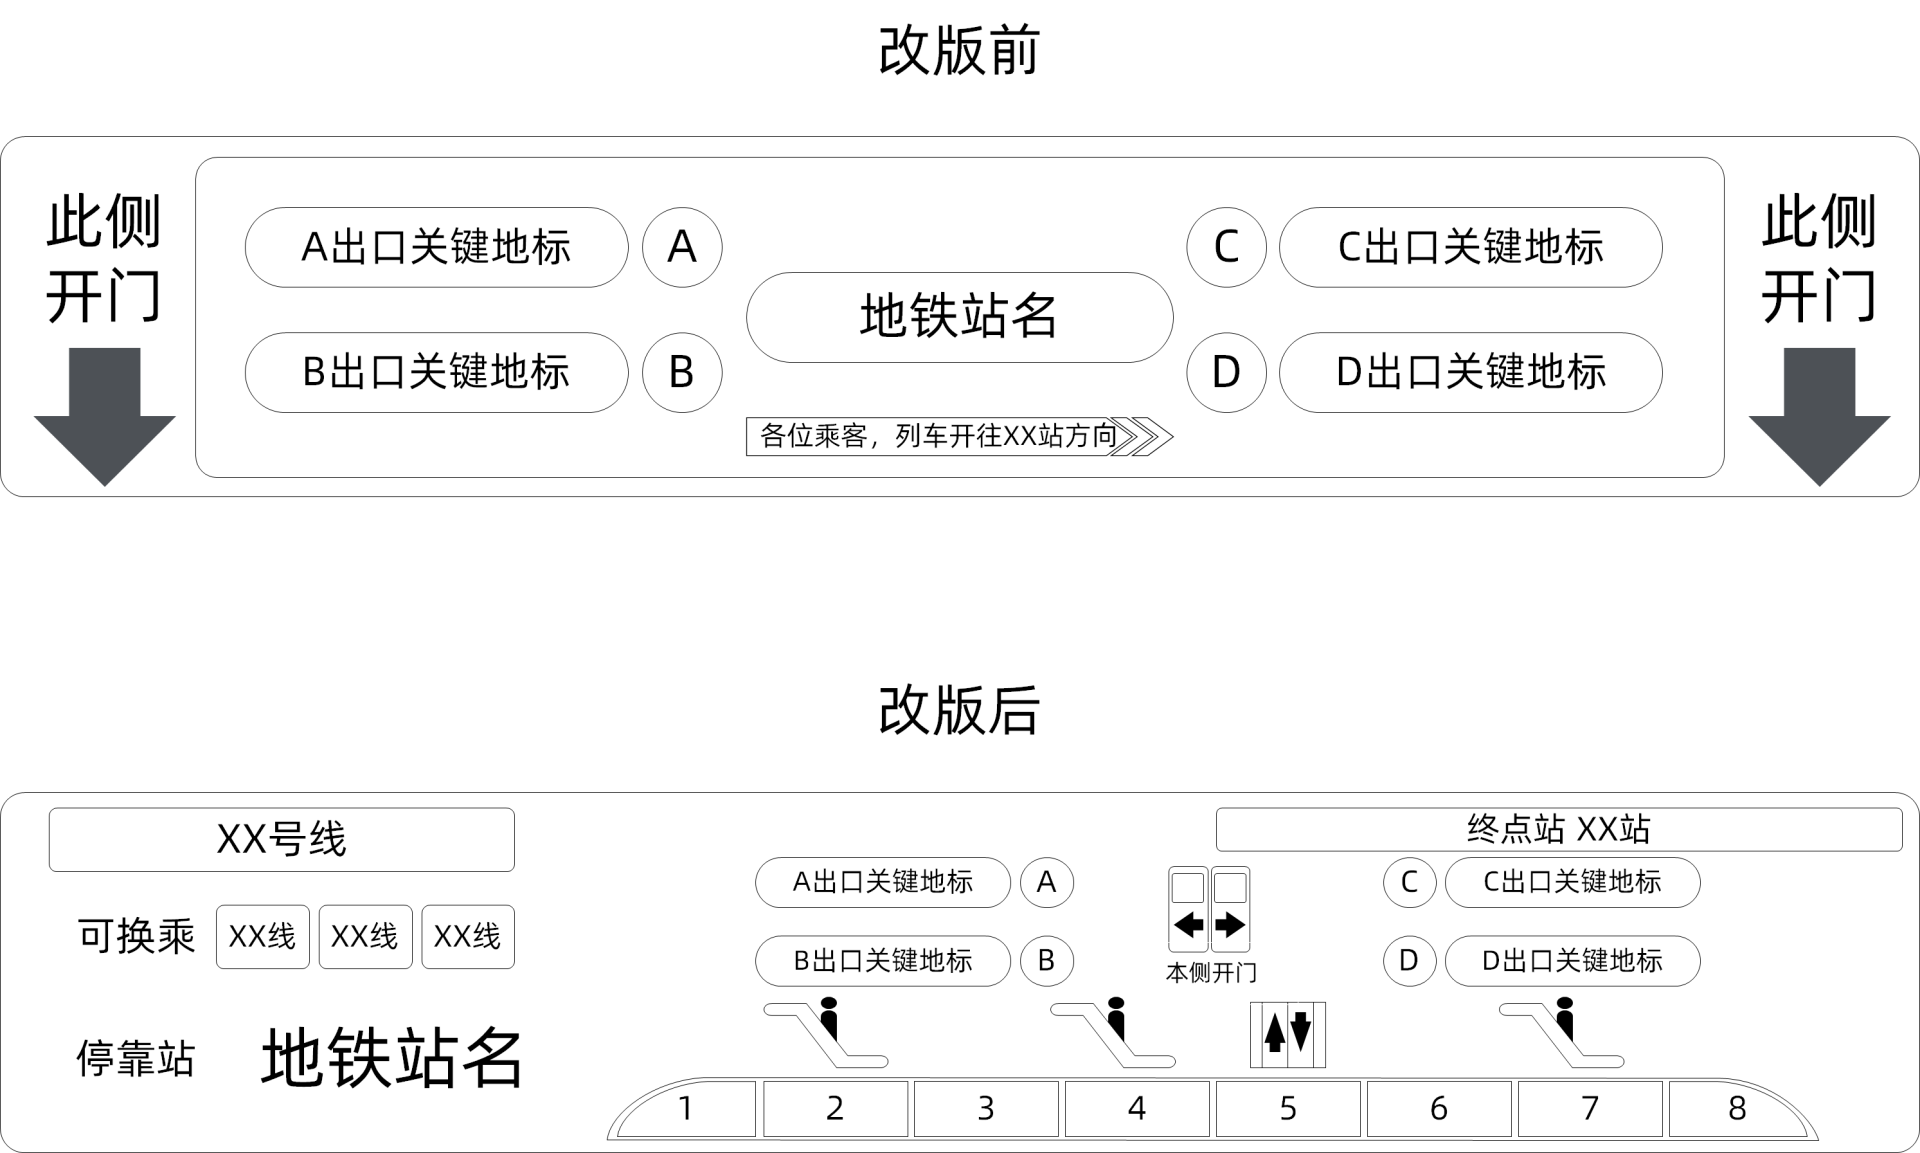Select exit A circle in top panel
The width and height of the screenshot is (1920, 1153).
pos(682,247)
